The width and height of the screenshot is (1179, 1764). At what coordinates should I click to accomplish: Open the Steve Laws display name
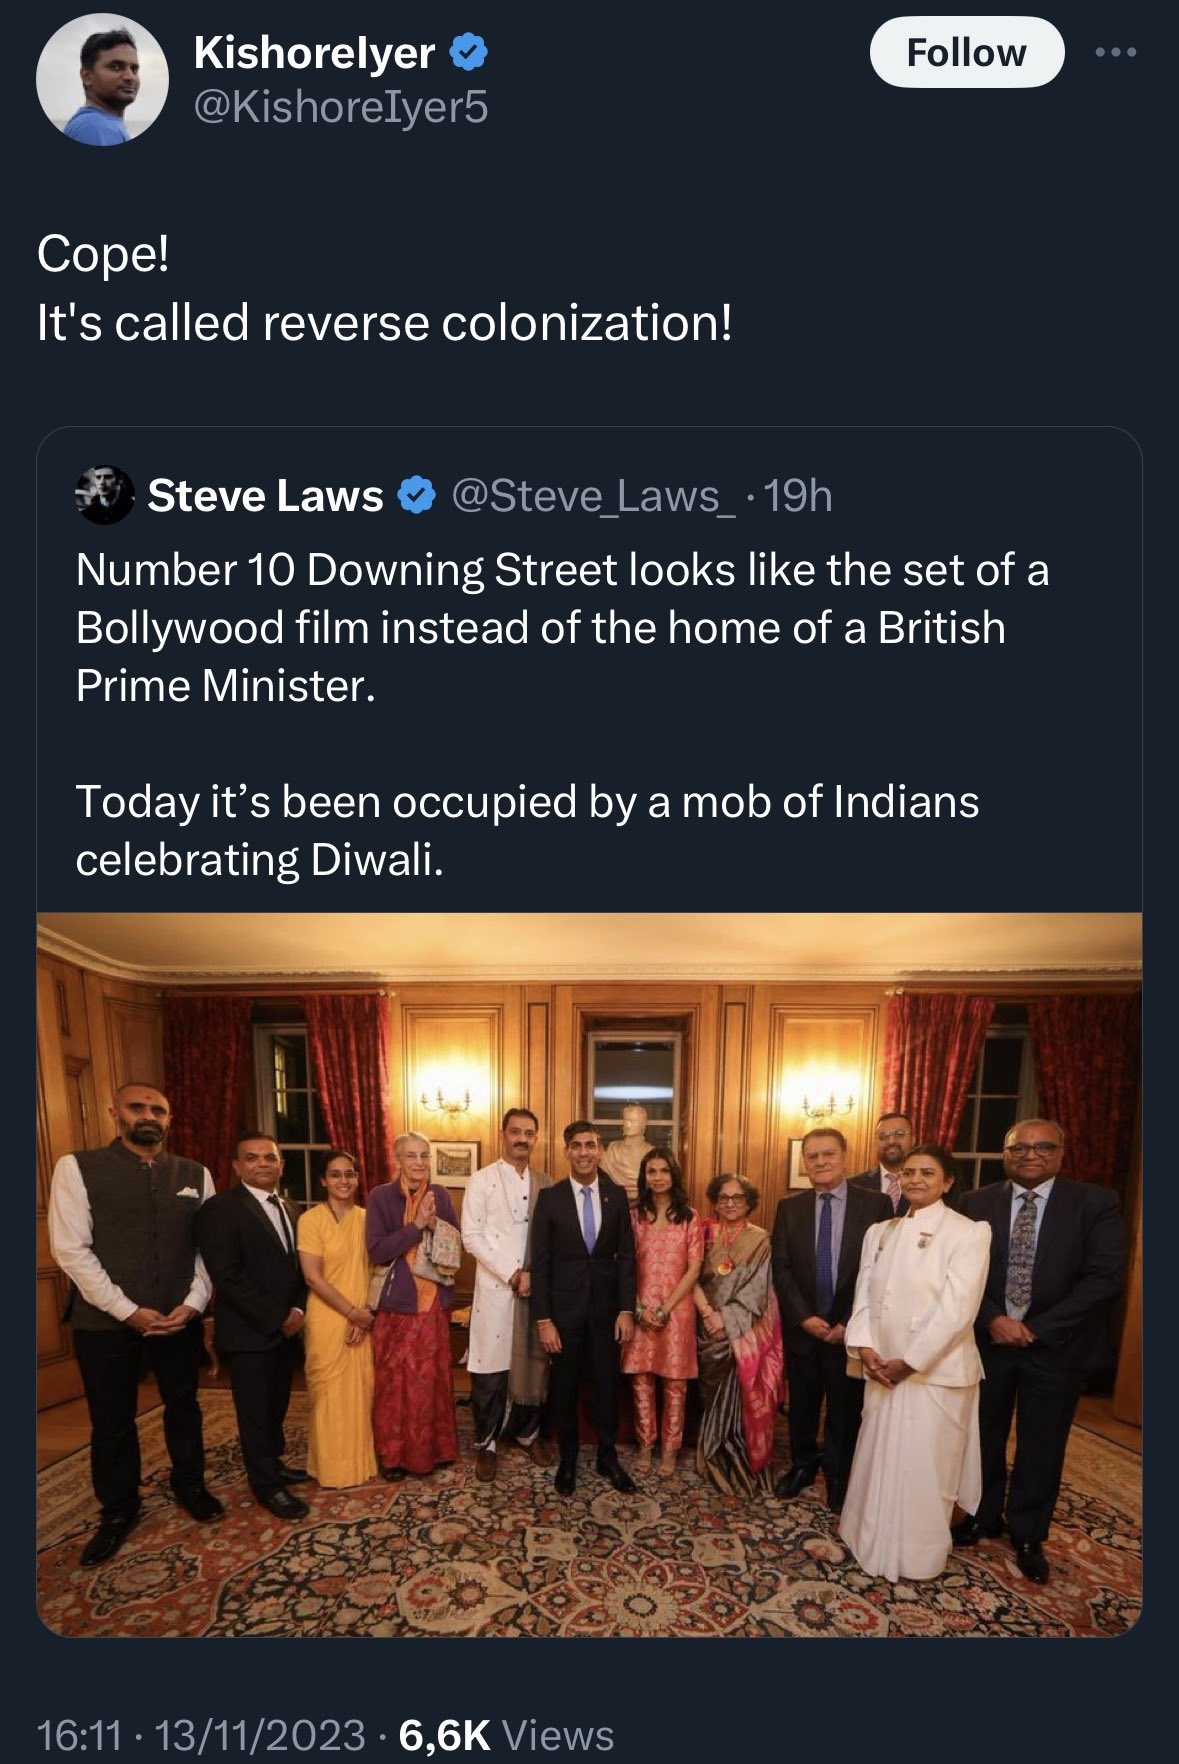click(265, 495)
